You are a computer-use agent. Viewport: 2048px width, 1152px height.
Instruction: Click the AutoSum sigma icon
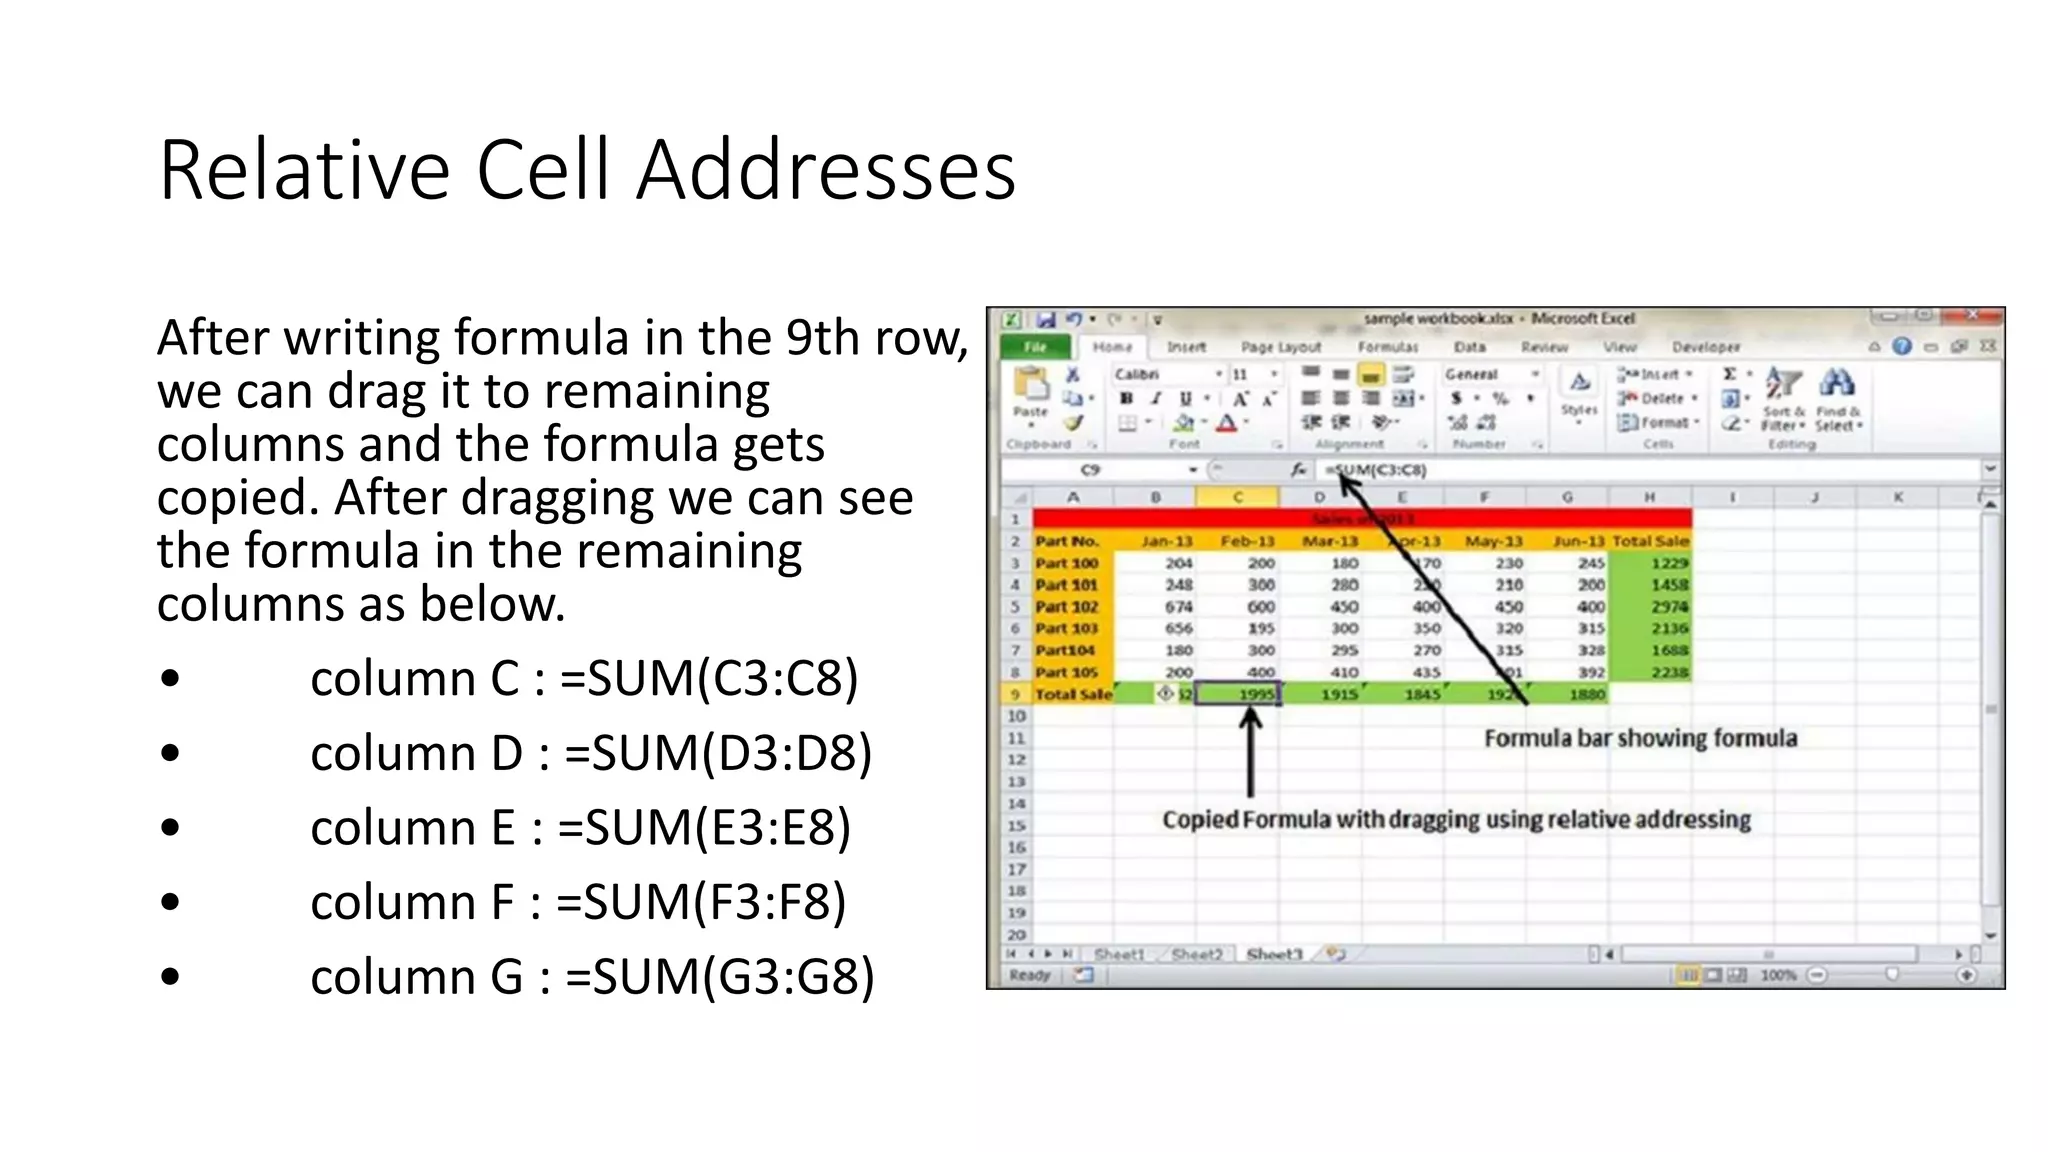pyautogui.click(x=1729, y=374)
